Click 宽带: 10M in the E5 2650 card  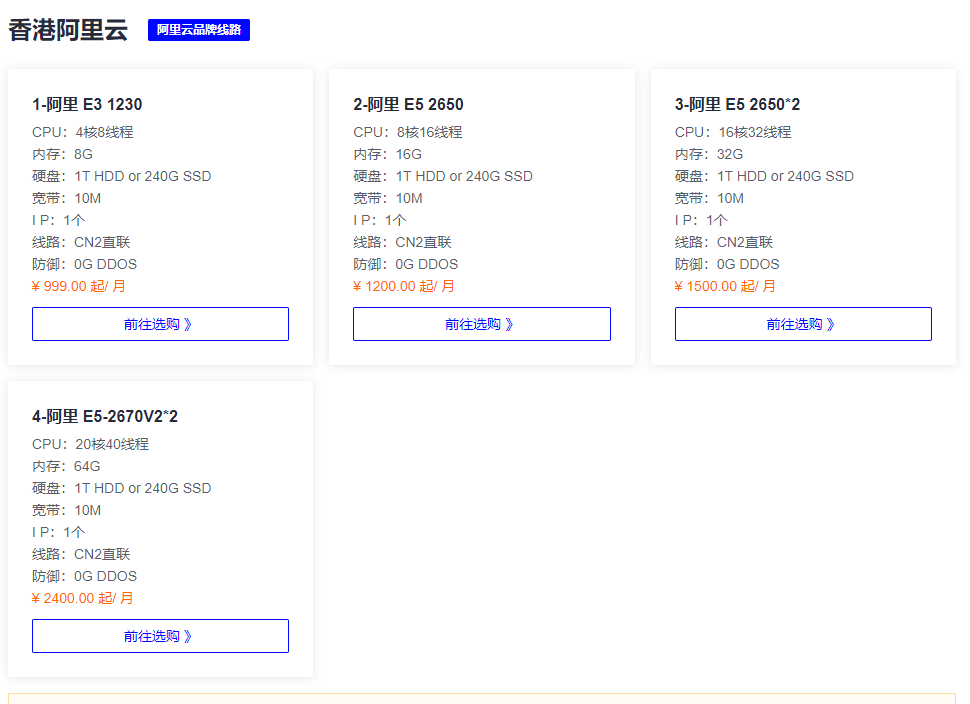point(388,198)
